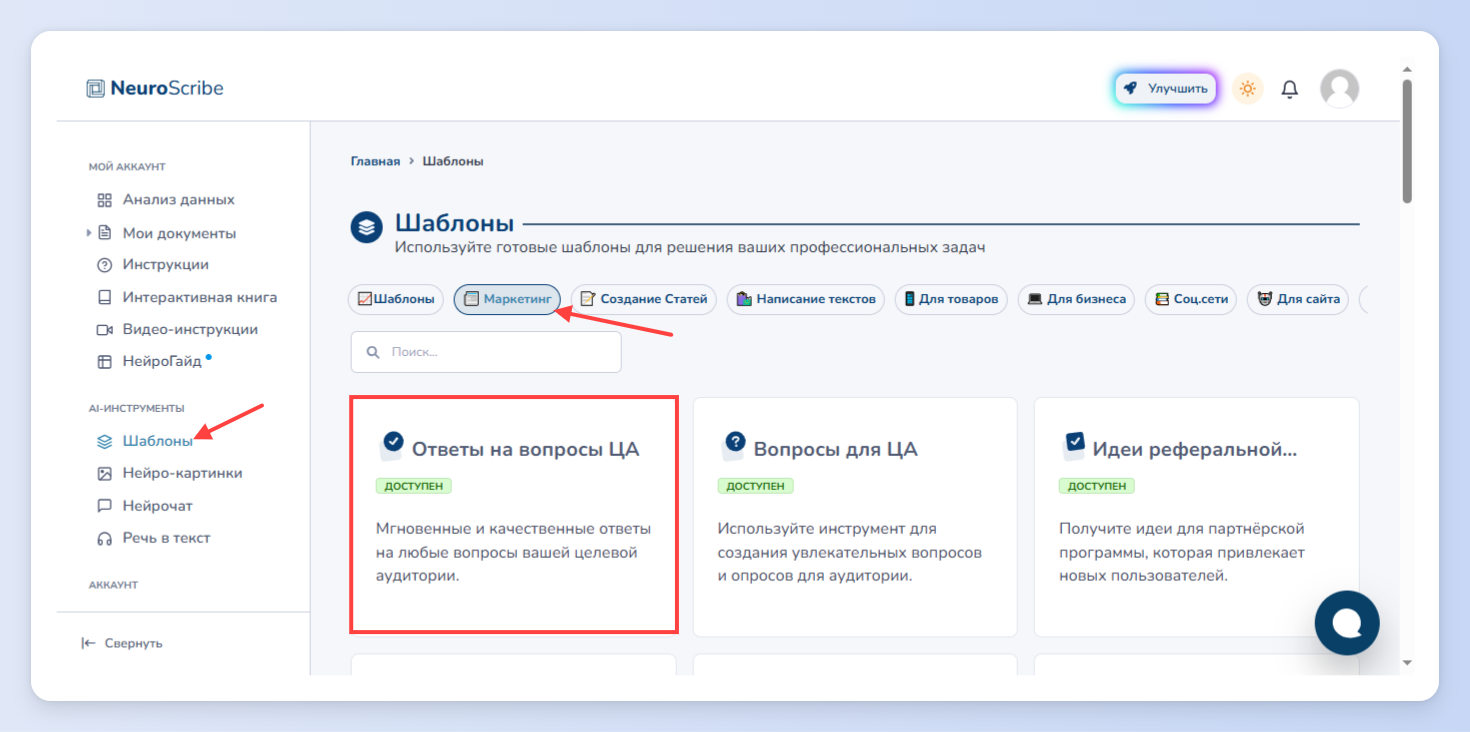Select the Создание Статей chip
Screen dimensions: 1470x732
pyautogui.click(x=643, y=299)
